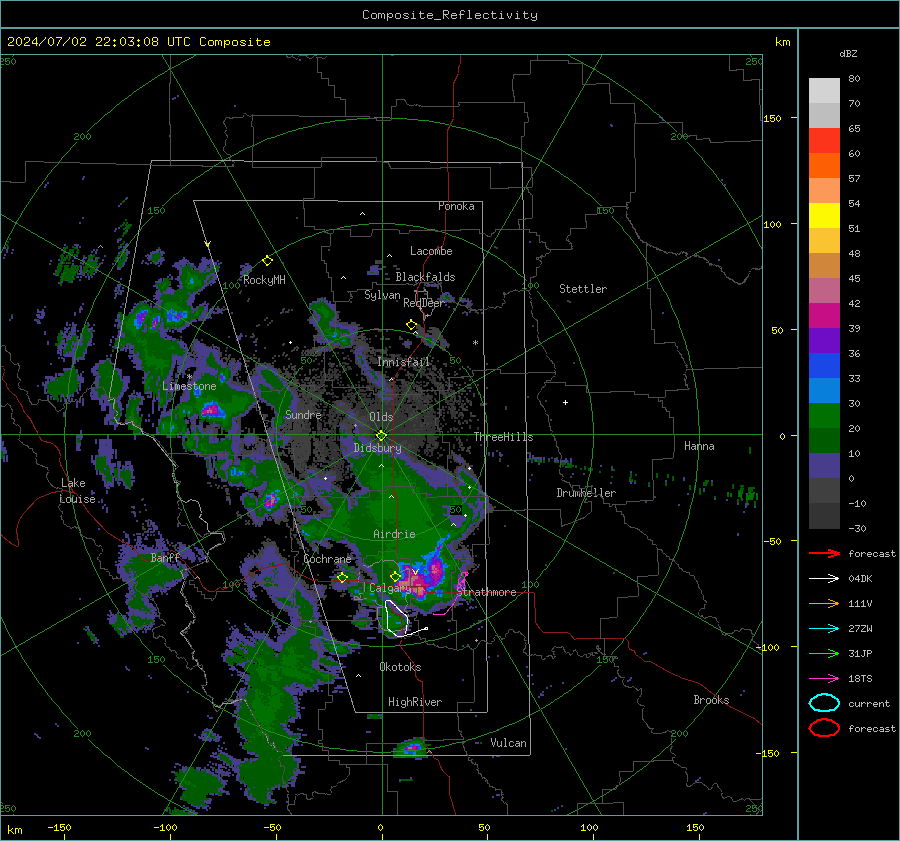900x841 pixels.
Task: Click the Calgary city label
Action: pos(390,588)
